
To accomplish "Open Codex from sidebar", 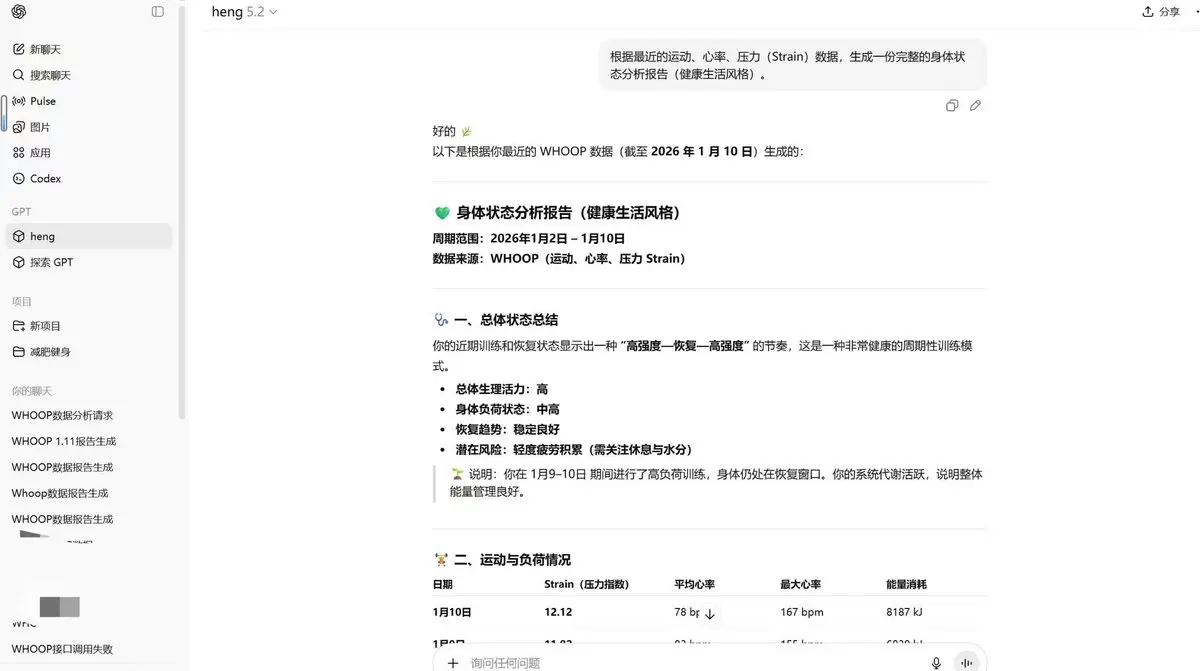I will tap(88, 179).
